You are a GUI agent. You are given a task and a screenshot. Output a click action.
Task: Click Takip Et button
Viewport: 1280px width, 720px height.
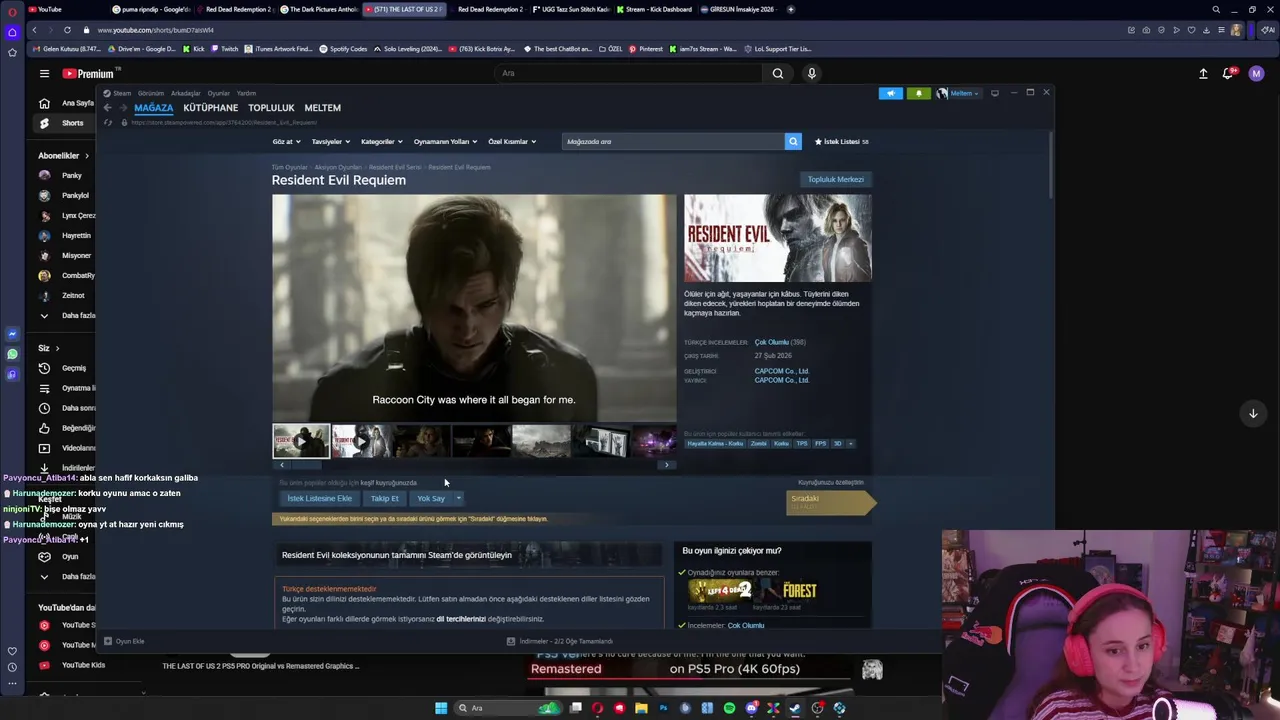pyautogui.click(x=385, y=498)
